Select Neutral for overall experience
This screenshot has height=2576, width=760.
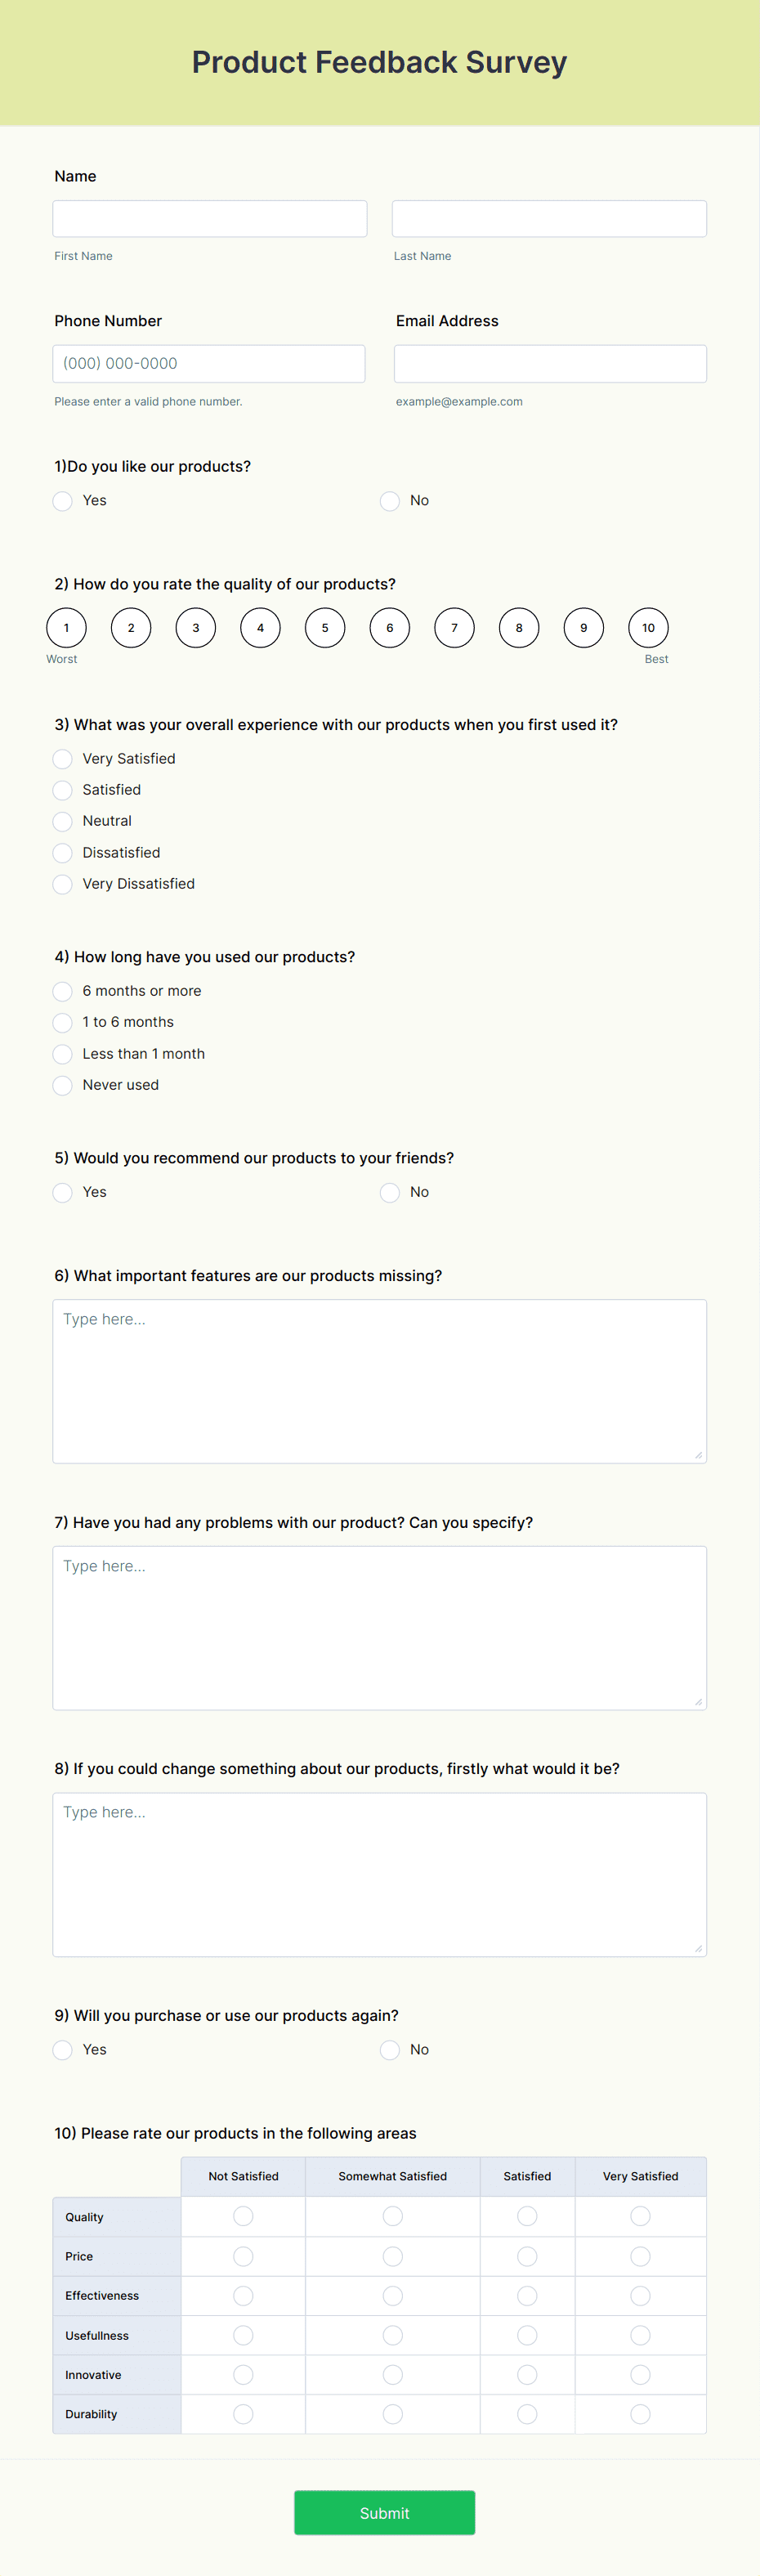point(62,821)
